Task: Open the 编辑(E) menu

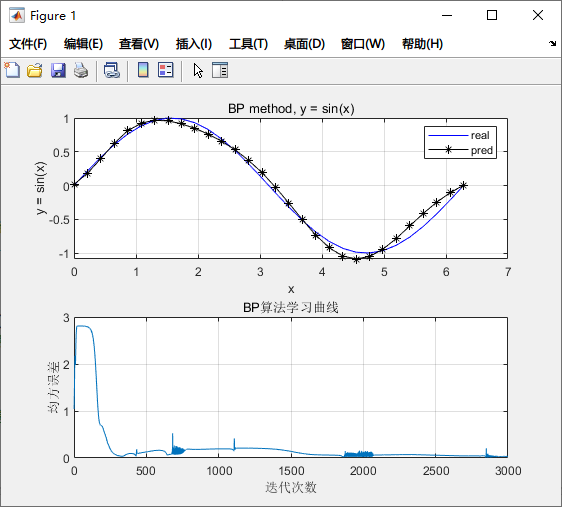Action: tap(84, 44)
